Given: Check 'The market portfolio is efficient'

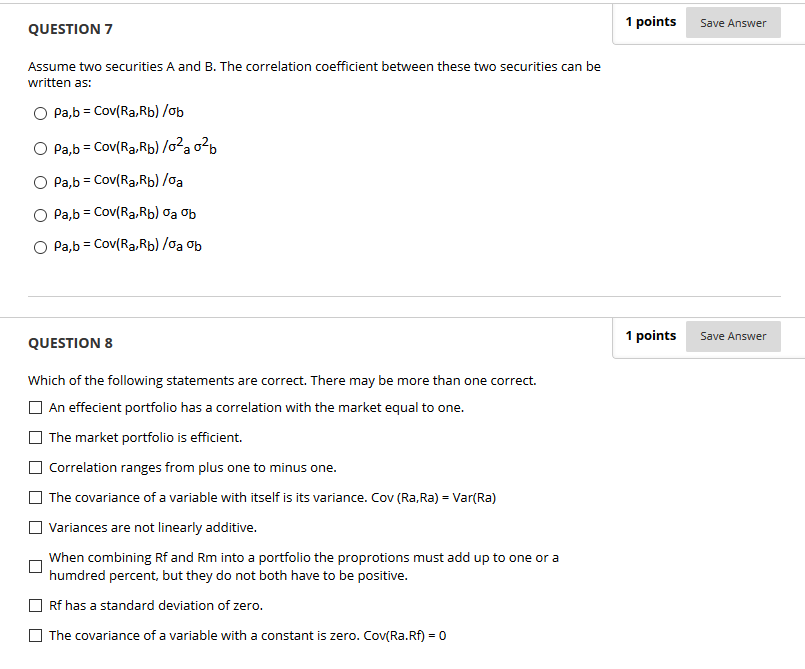Looking at the screenshot, I should pos(35,437).
